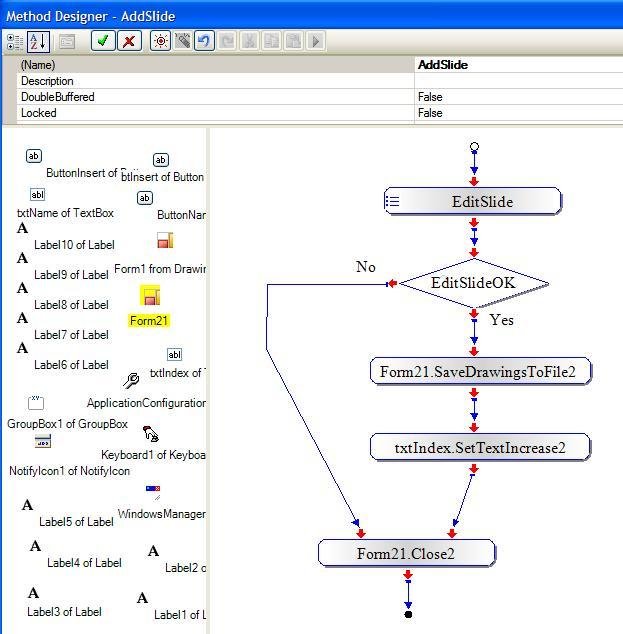Click the empty Description value field
The image size is (623, 634).
click(x=519, y=81)
